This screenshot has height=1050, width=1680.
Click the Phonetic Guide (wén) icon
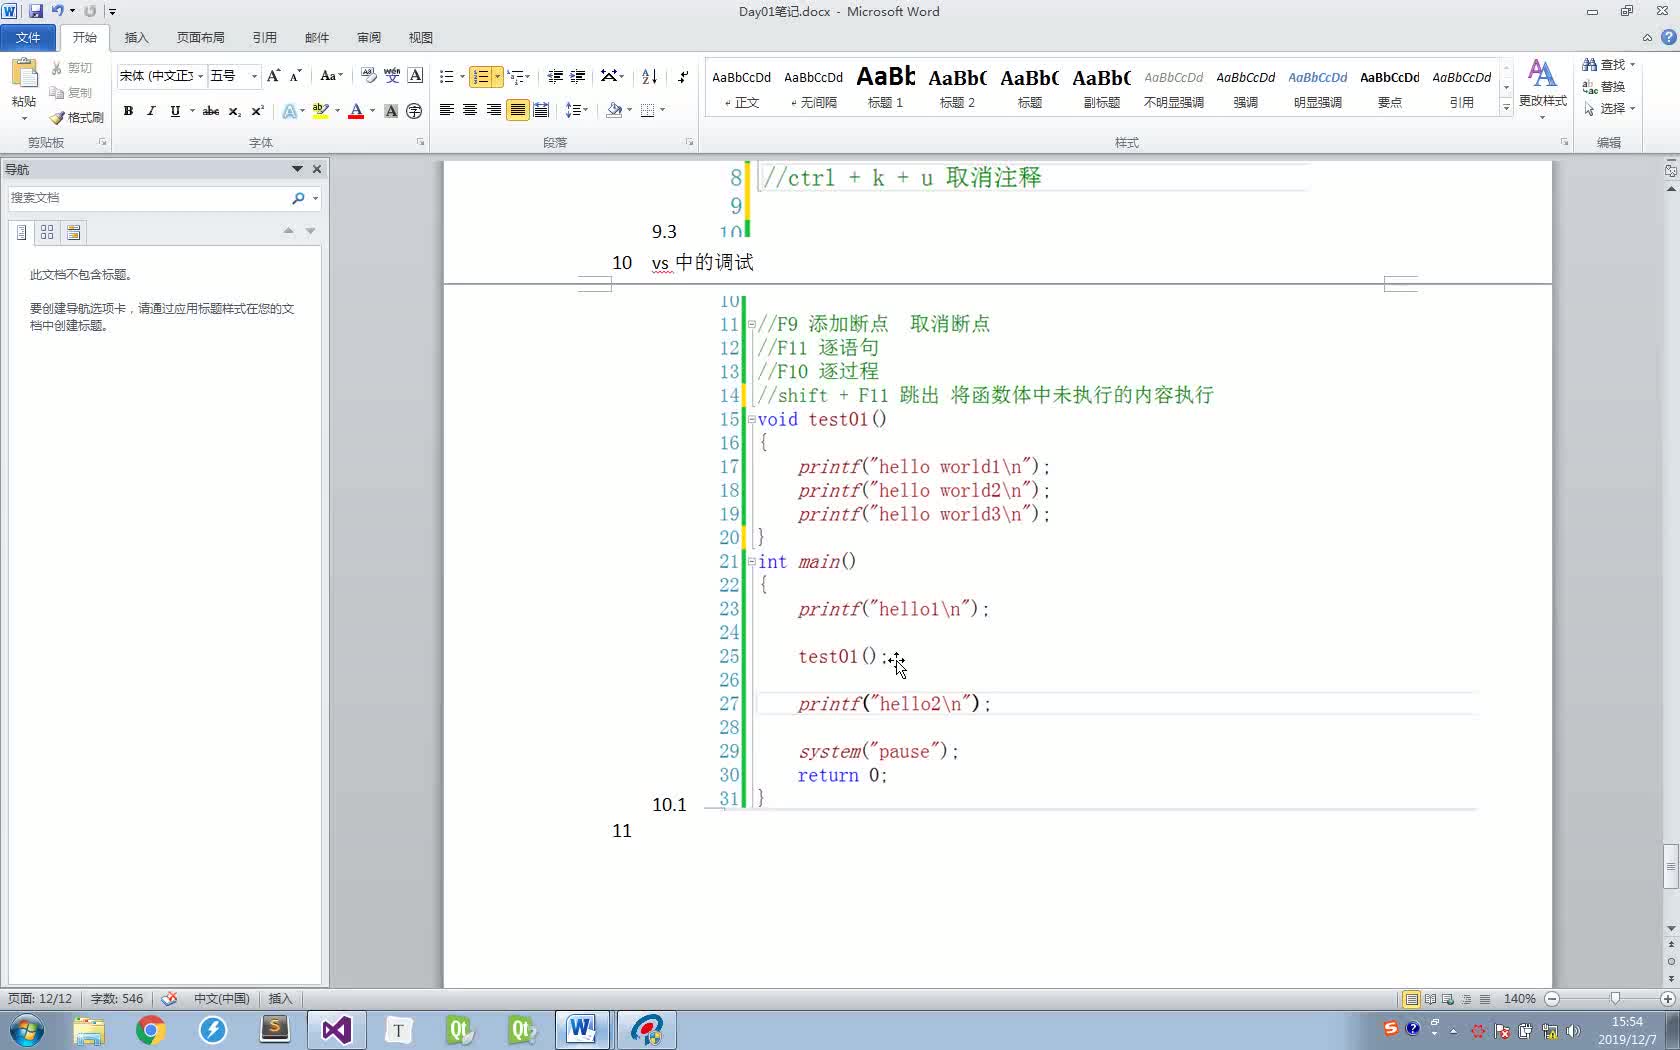pyautogui.click(x=392, y=76)
